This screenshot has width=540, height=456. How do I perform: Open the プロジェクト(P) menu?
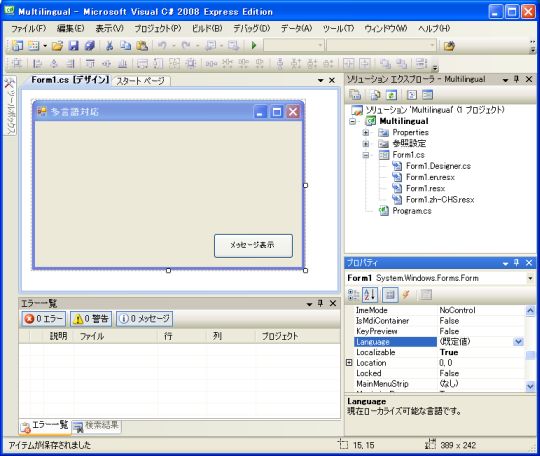coord(158,29)
